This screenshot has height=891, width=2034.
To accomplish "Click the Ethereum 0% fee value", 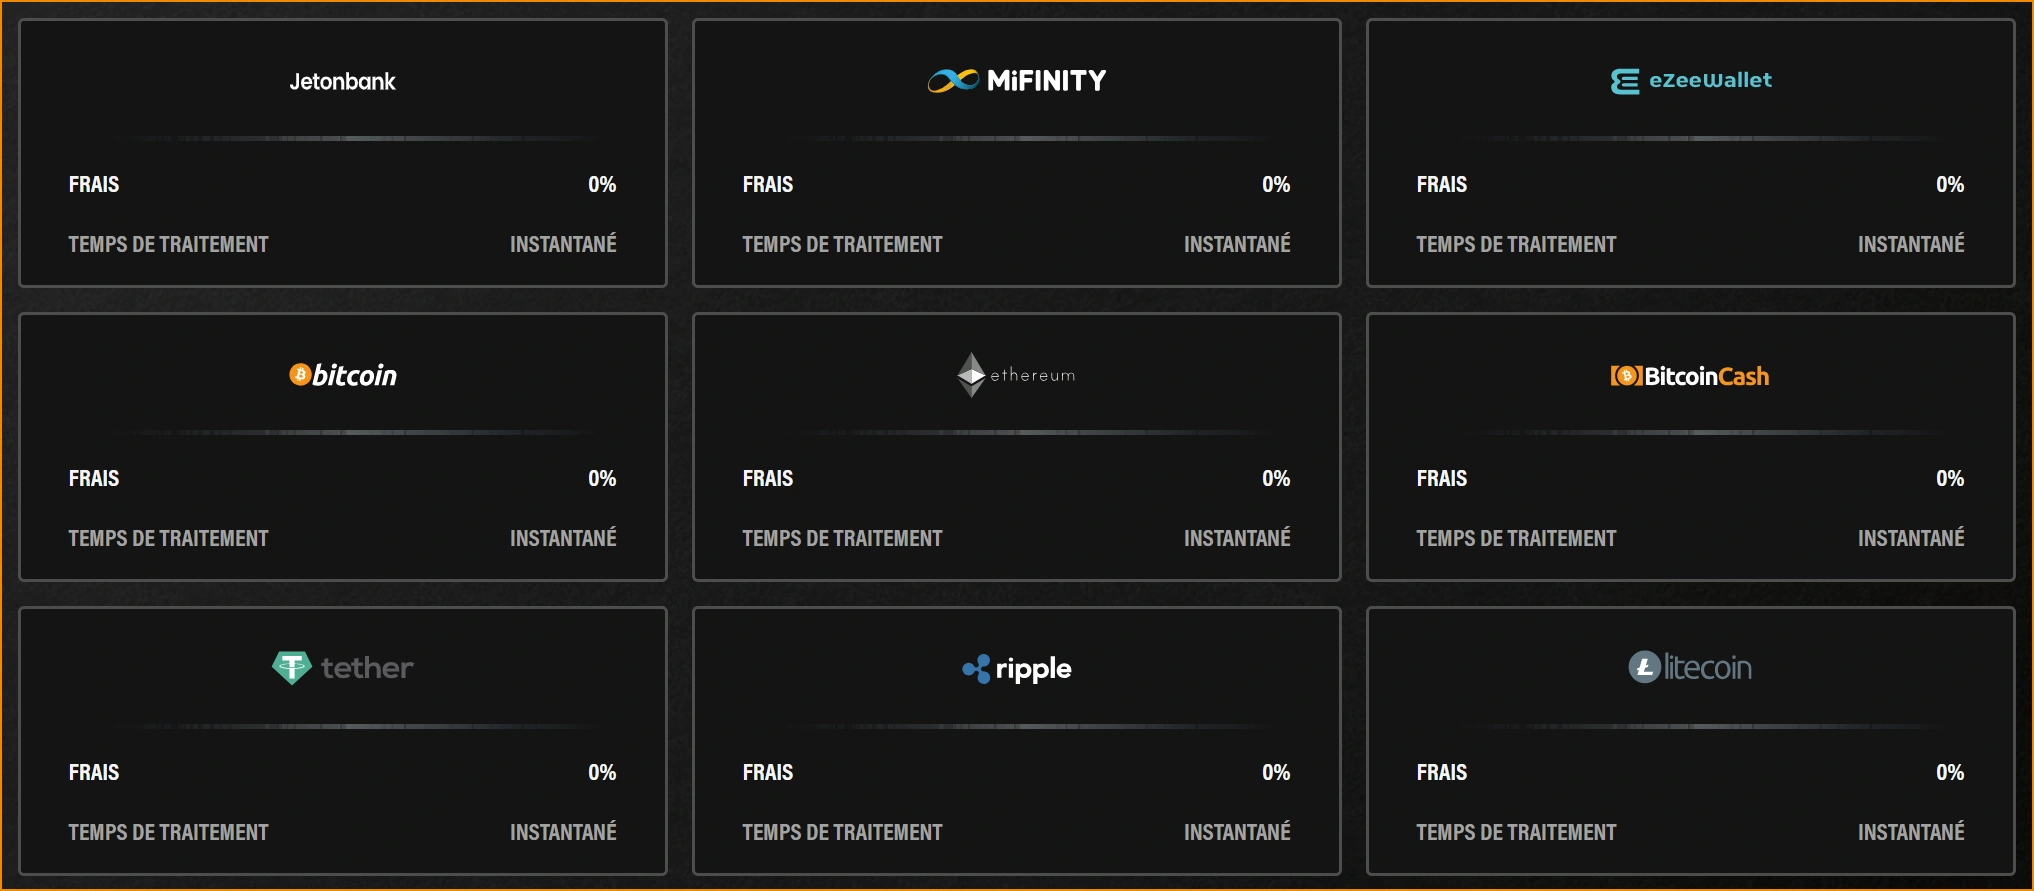I will 1275,478.
